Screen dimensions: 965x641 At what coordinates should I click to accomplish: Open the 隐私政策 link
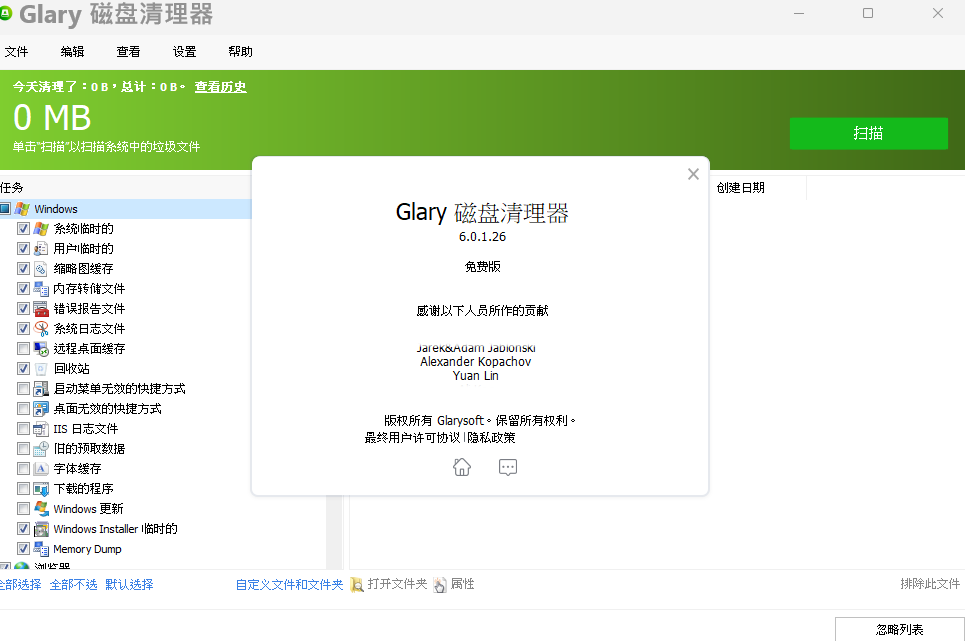pyautogui.click(x=491, y=437)
